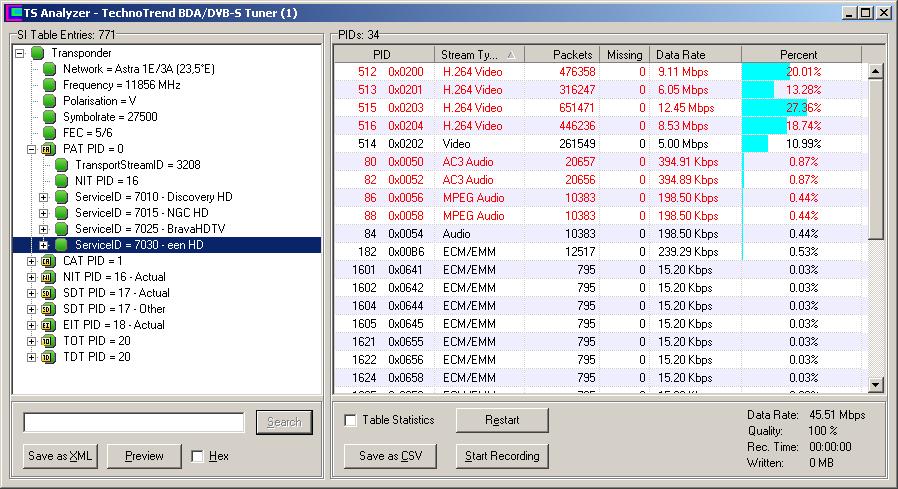This screenshot has height=489, width=898.
Task: Click the BravaHDTV service icon
Action: point(62,230)
